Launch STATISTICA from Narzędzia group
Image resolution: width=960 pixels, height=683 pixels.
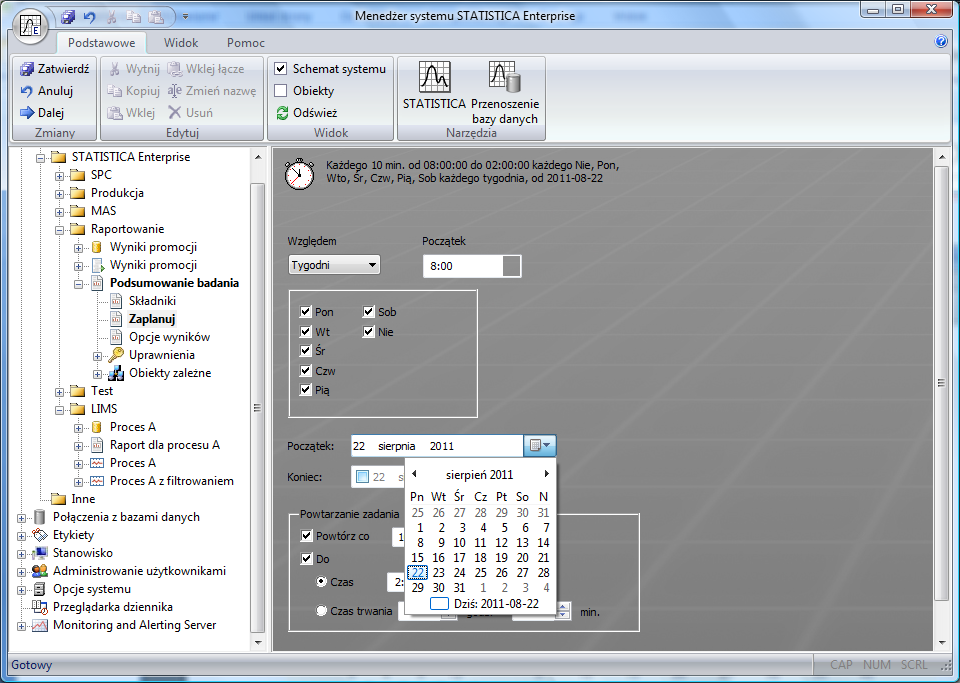tap(434, 85)
